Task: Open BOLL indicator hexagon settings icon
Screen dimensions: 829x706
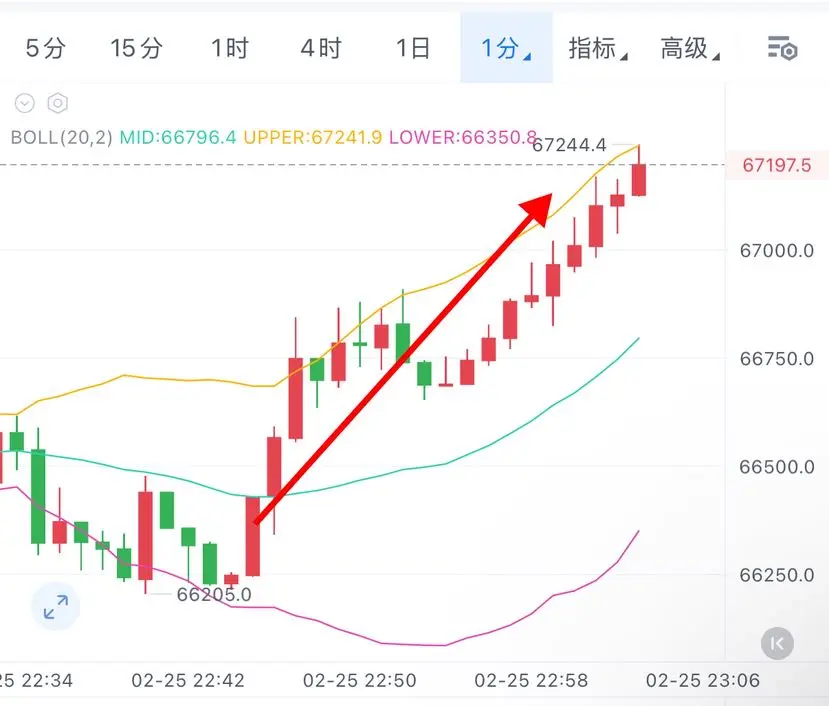Action: tap(58, 103)
